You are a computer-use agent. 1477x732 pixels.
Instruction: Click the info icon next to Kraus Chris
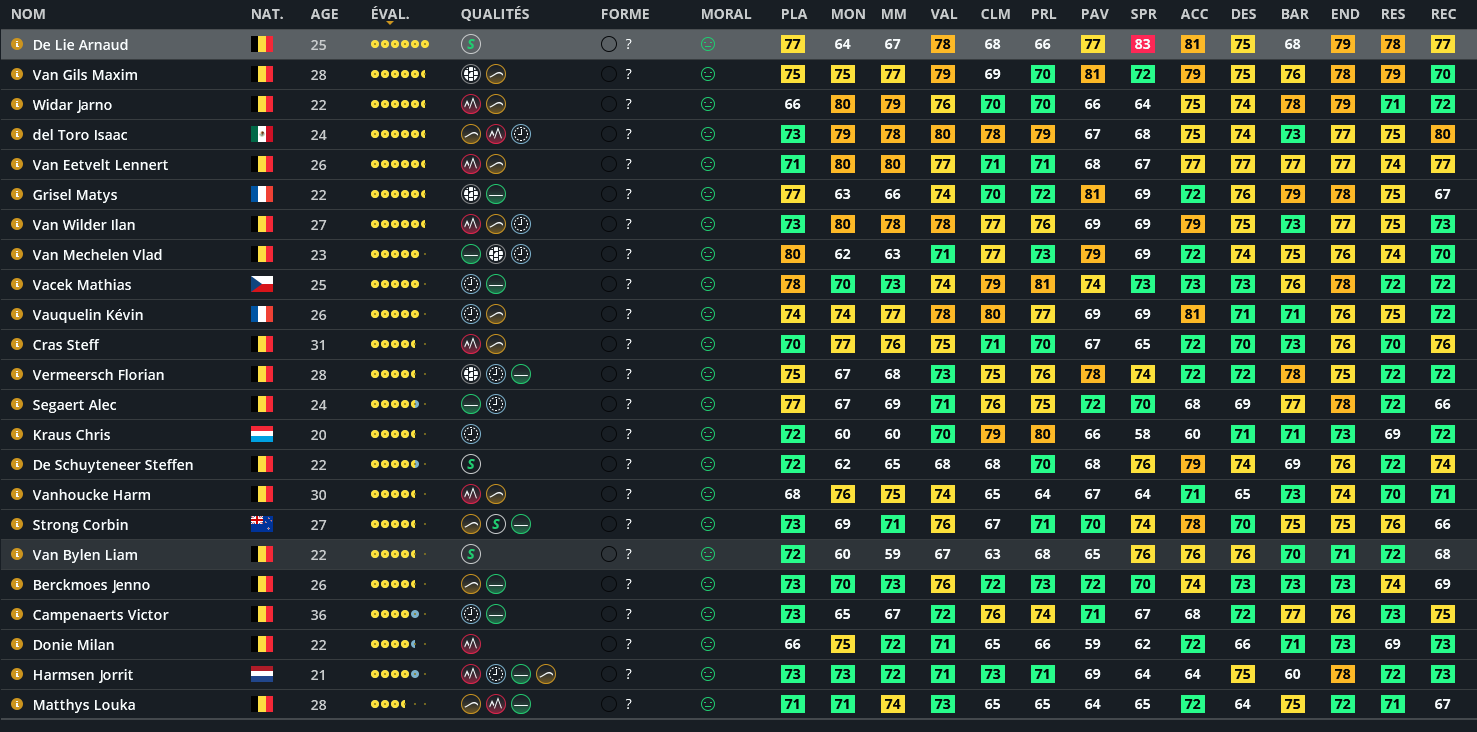(x=17, y=434)
